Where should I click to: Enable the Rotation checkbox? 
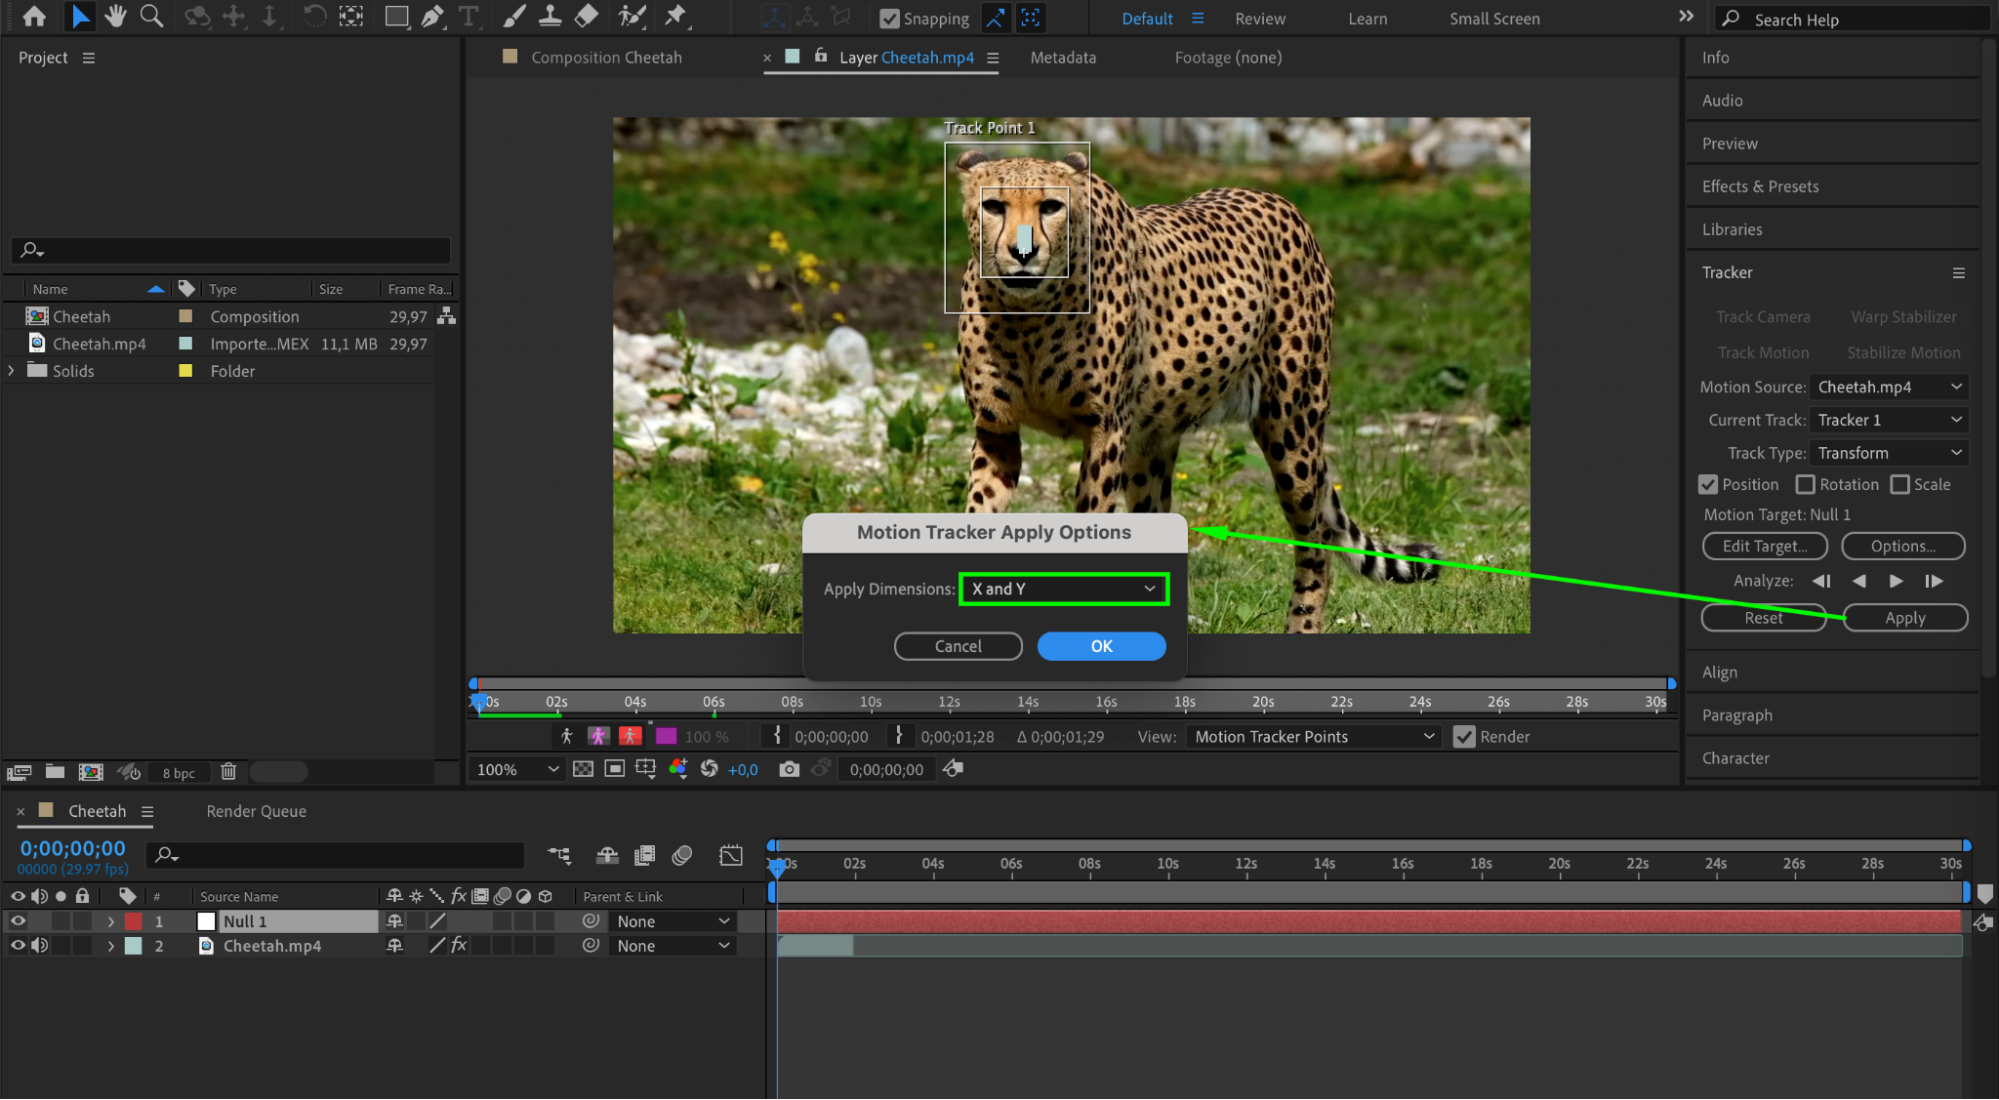1805,485
